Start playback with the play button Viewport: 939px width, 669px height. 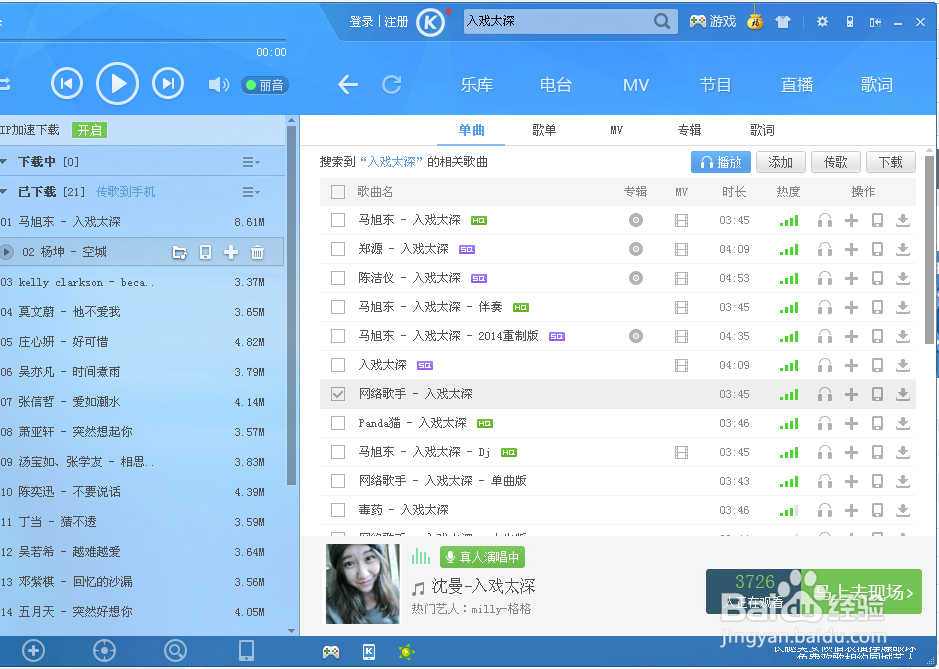coord(117,84)
